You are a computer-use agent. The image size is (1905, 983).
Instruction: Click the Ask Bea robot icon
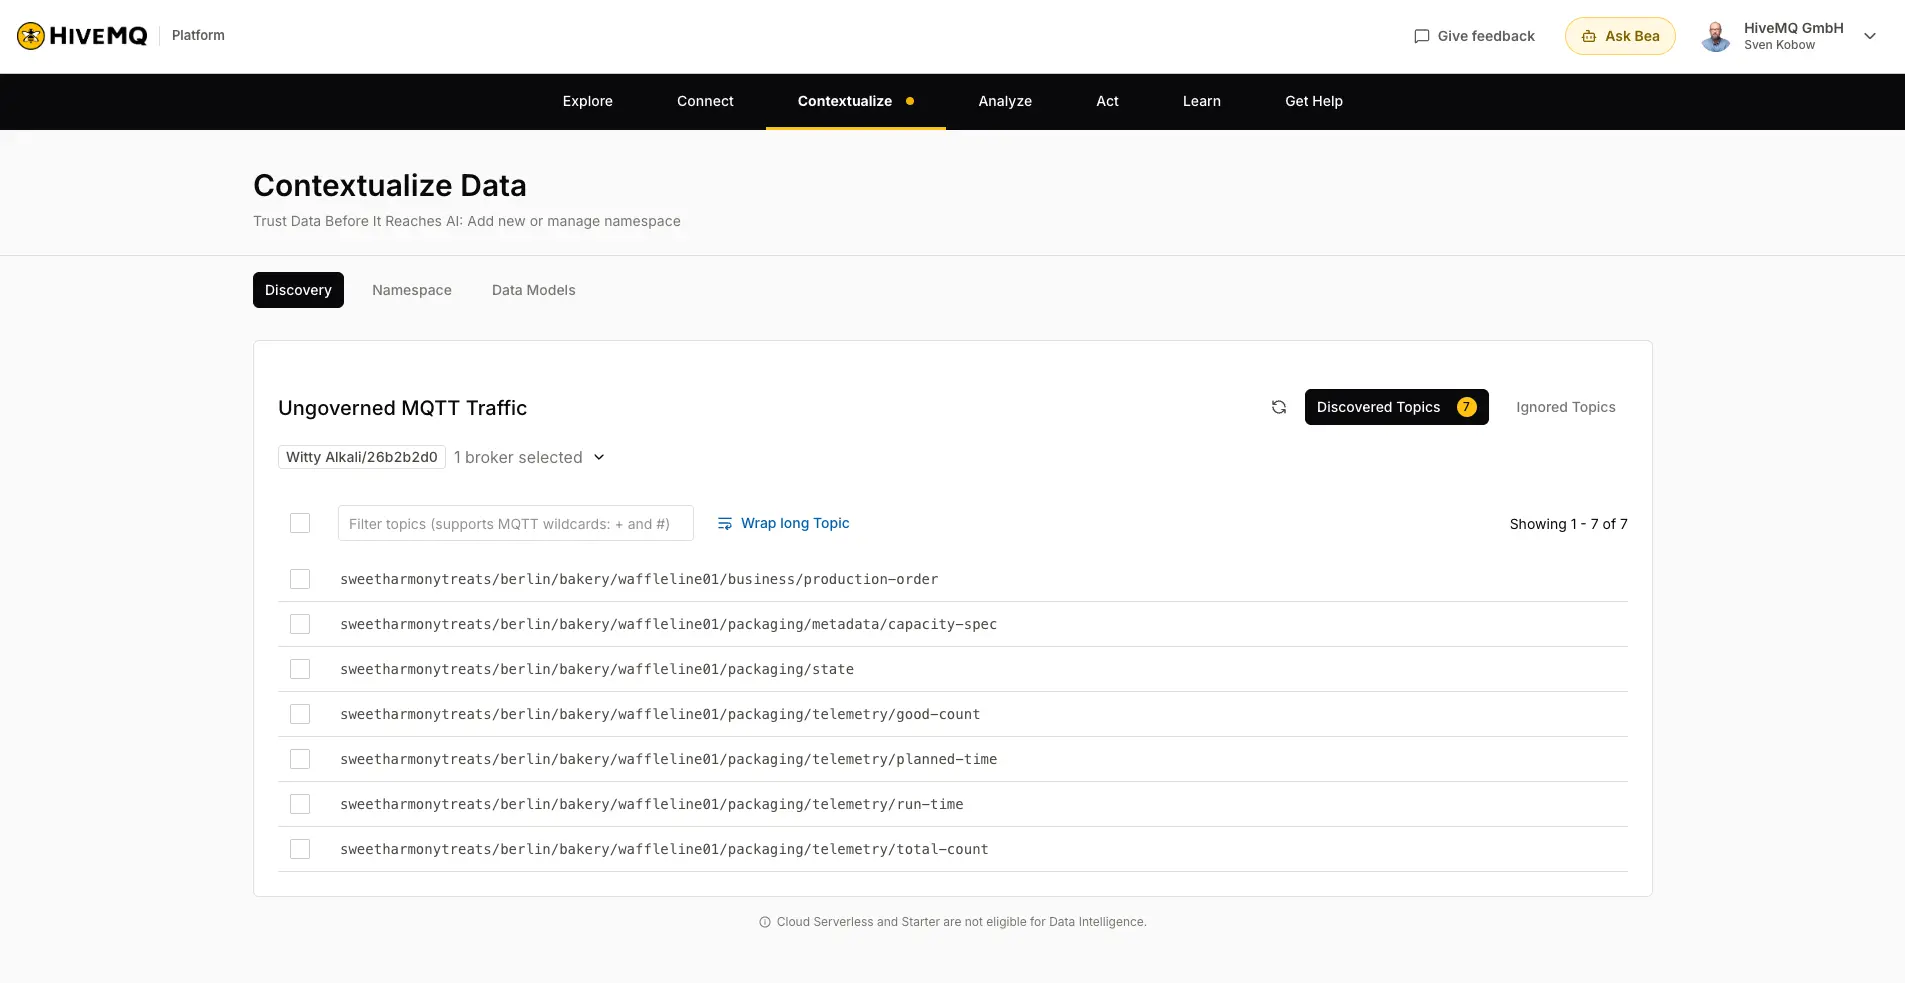pyautogui.click(x=1588, y=36)
